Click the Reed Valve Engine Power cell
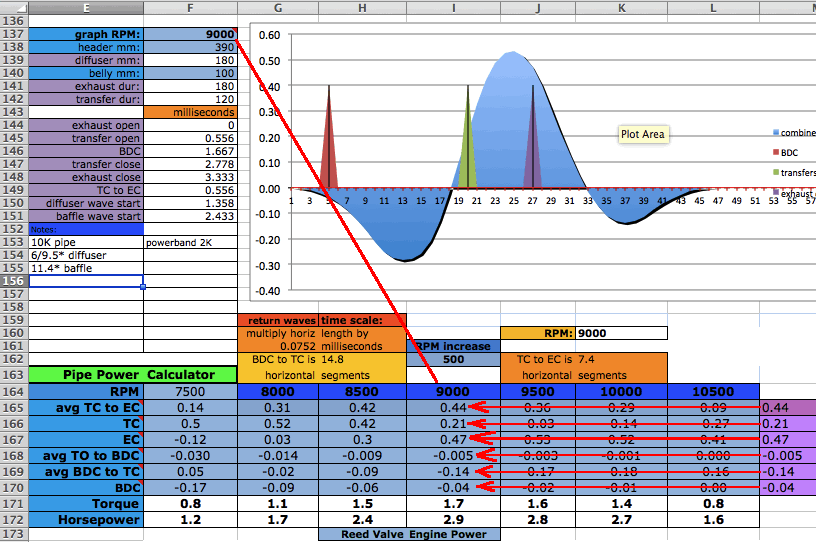Screen dimensions: 816x542 click(x=409, y=534)
